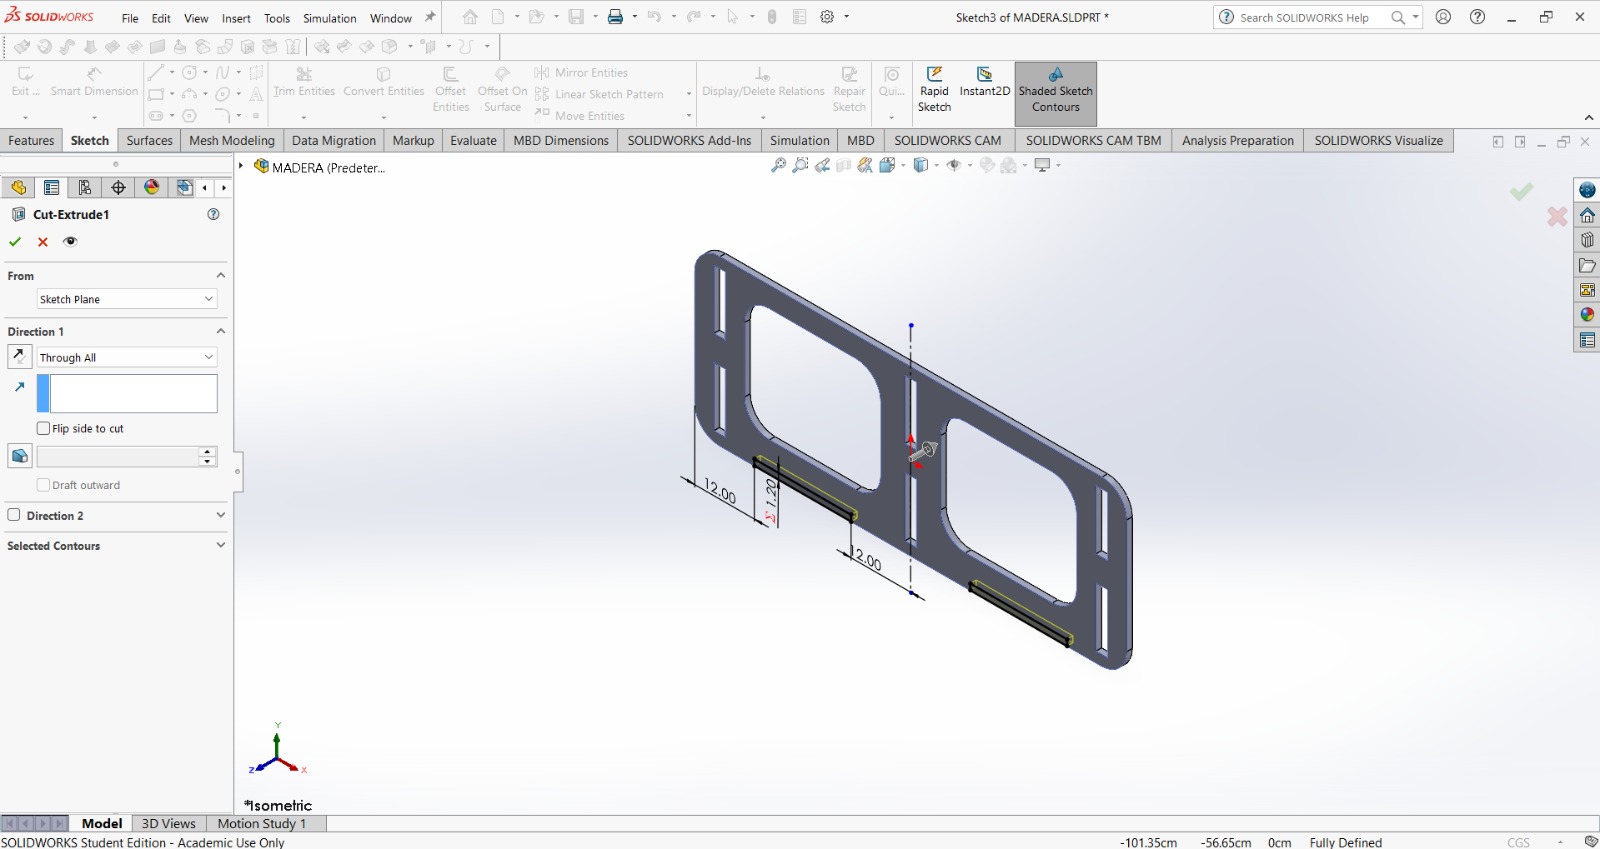Expand the Selected Contours section
The width and height of the screenshot is (1600, 849).
click(220, 546)
